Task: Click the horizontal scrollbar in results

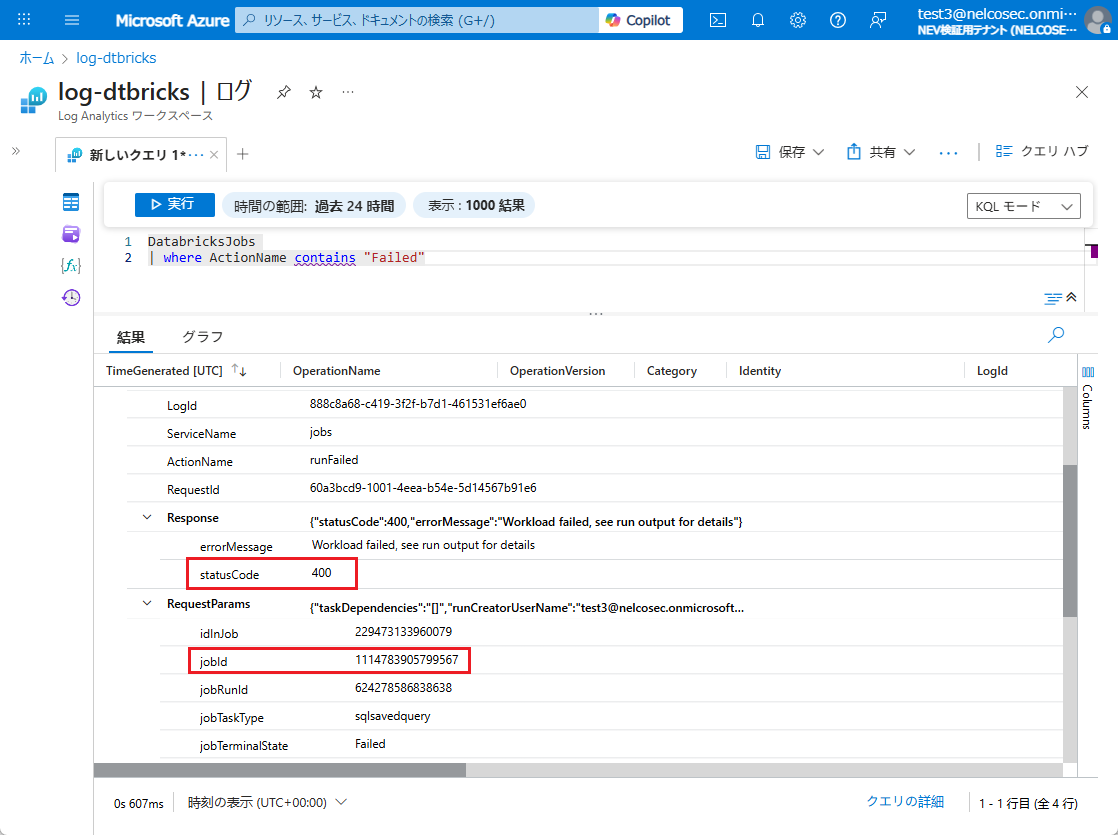Action: [280, 770]
